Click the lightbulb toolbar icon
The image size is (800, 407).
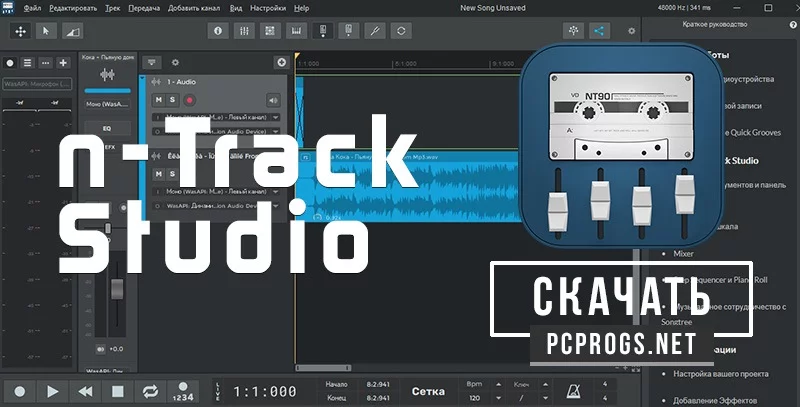[x=573, y=31]
